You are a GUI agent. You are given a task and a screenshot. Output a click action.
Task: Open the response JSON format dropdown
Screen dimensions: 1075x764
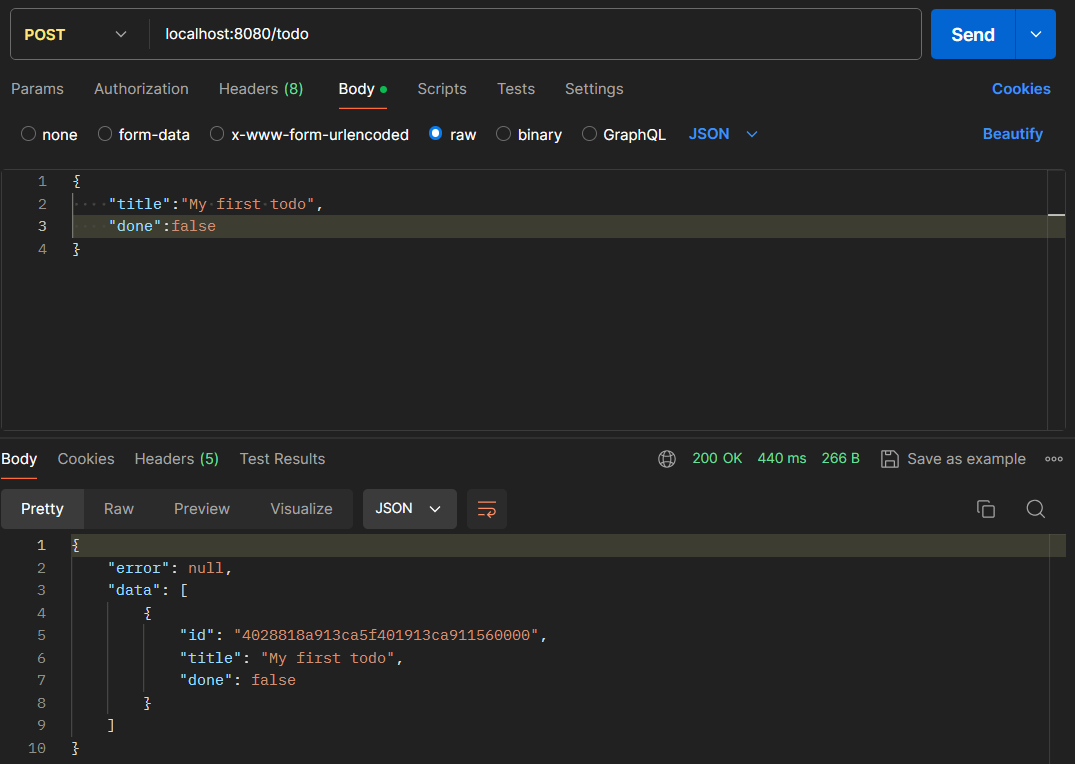pyautogui.click(x=409, y=509)
